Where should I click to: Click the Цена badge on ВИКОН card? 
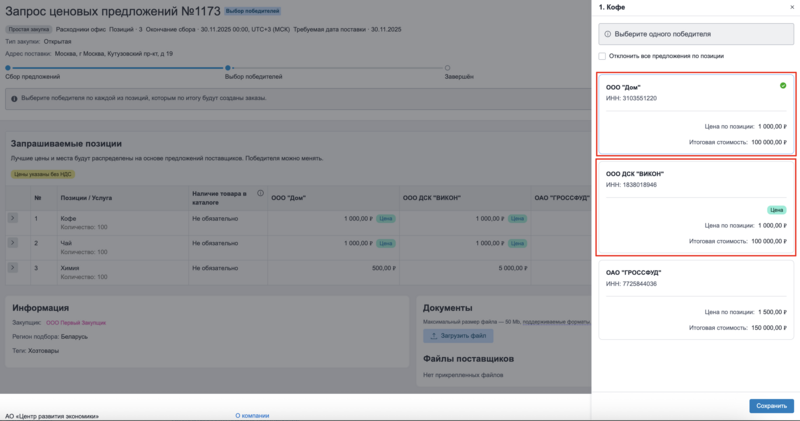(776, 210)
